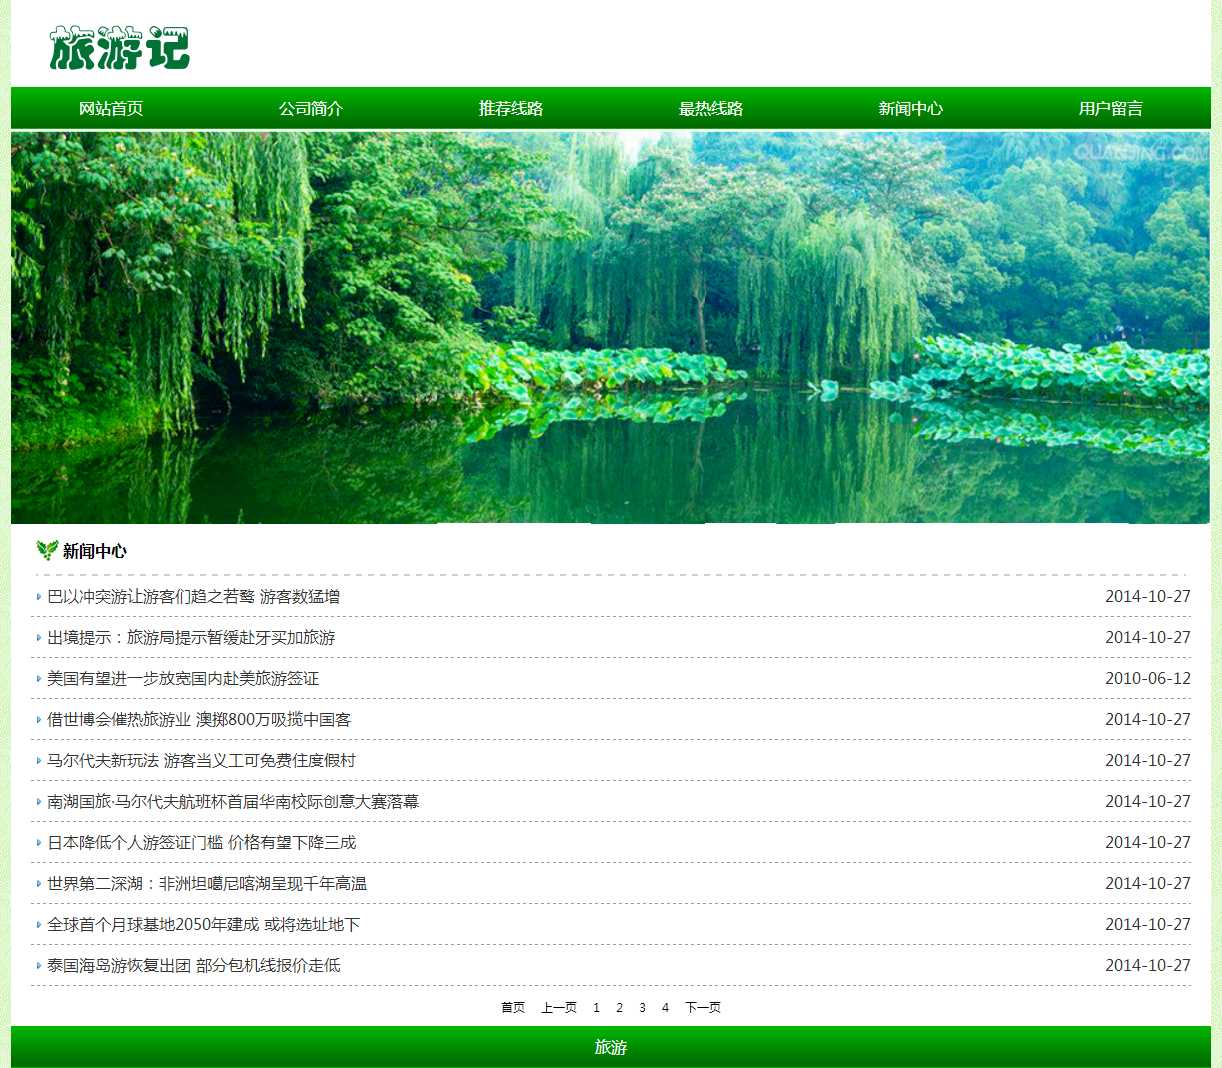This screenshot has height=1068, width=1222.
Task: Jump to 首页 in the pagination
Action: click(x=513, y=1007)
